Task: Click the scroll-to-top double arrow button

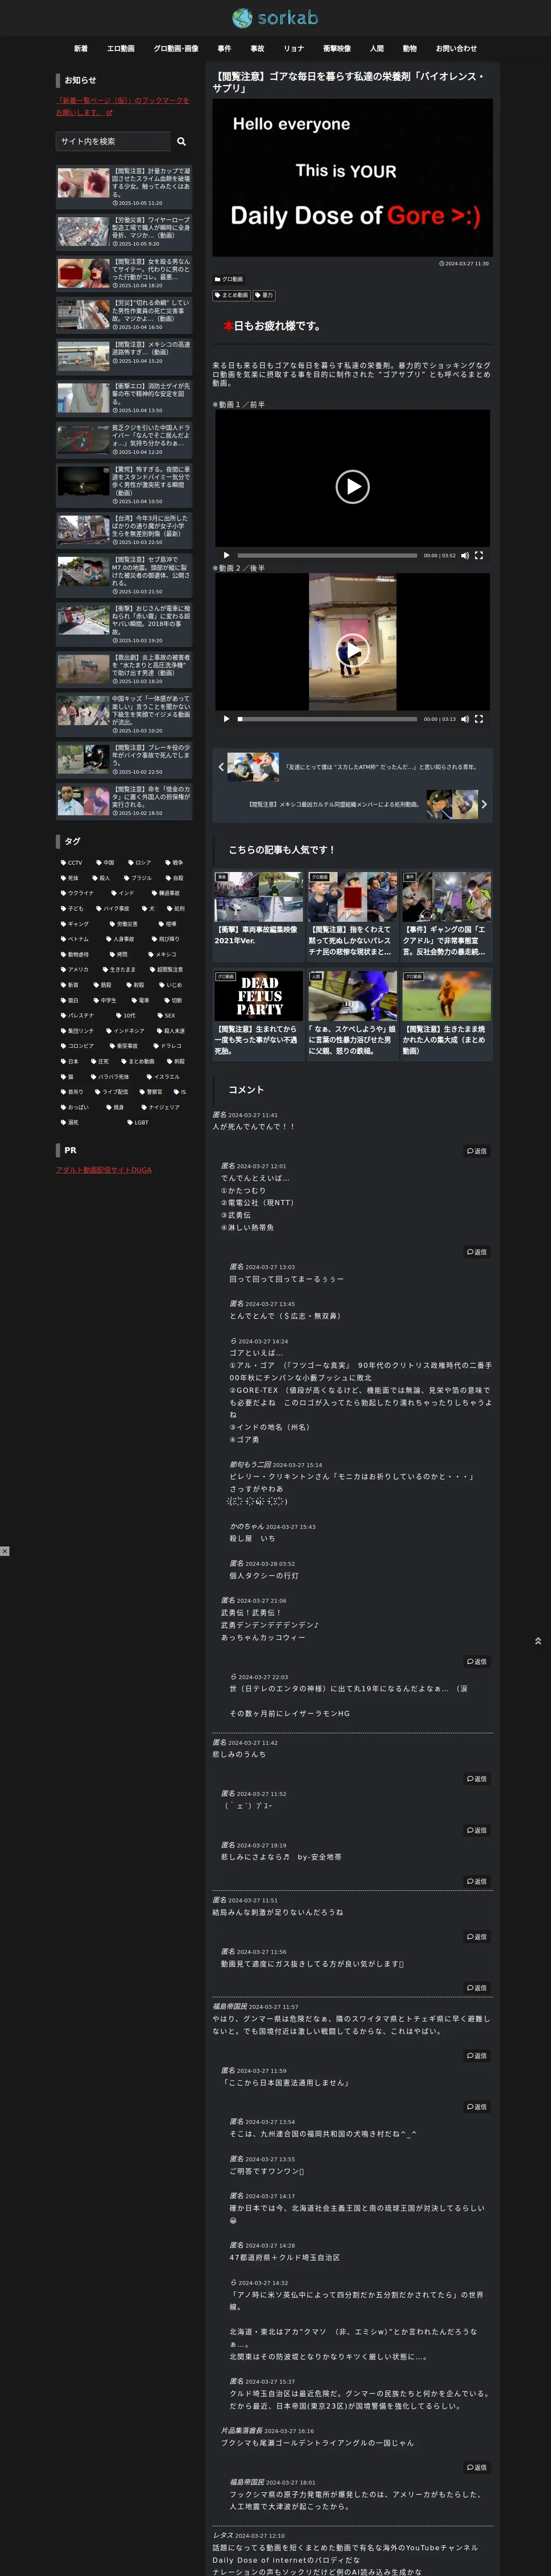Action: [538, 1641]
